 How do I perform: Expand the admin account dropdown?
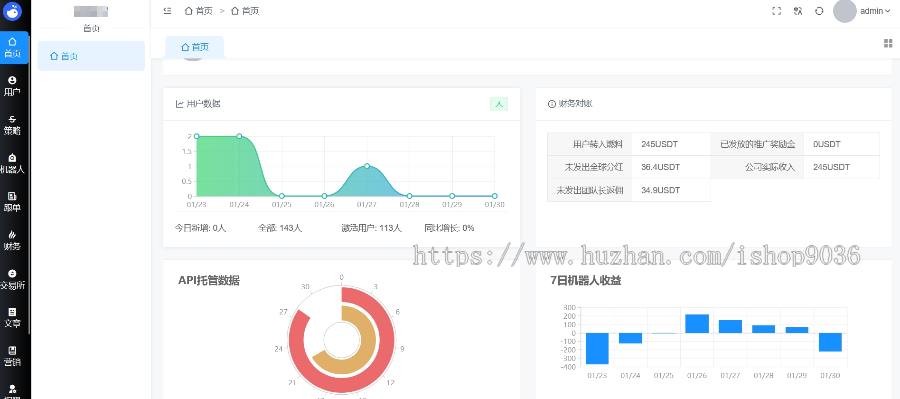(x=875, y=11)
